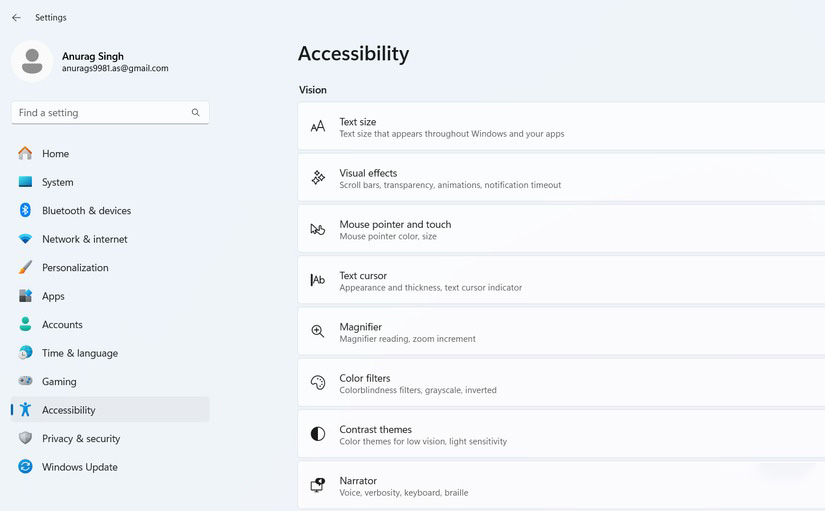Click the Text size AA icon
The height and width of the screenshot is (511, 825).
click(318, 126)
